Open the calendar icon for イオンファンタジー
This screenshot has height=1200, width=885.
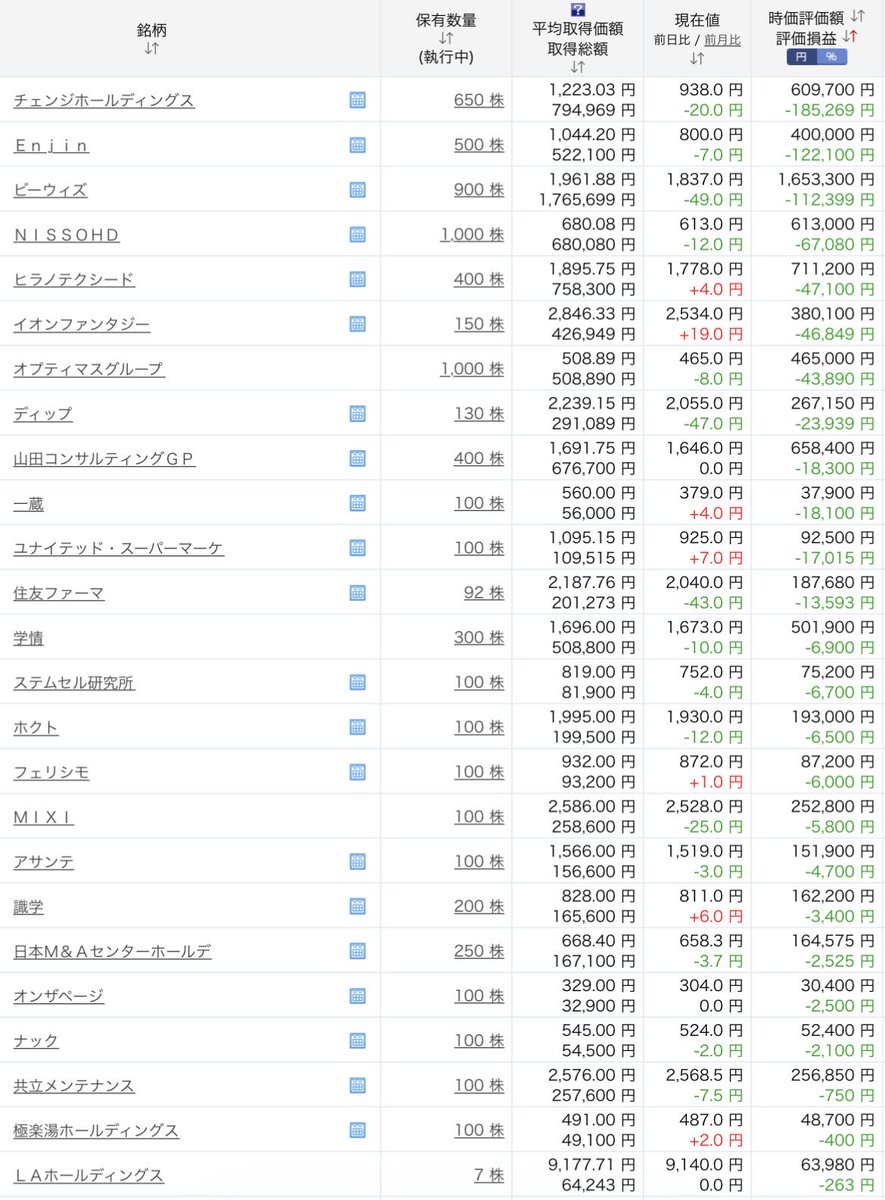(x=357, y=324)
